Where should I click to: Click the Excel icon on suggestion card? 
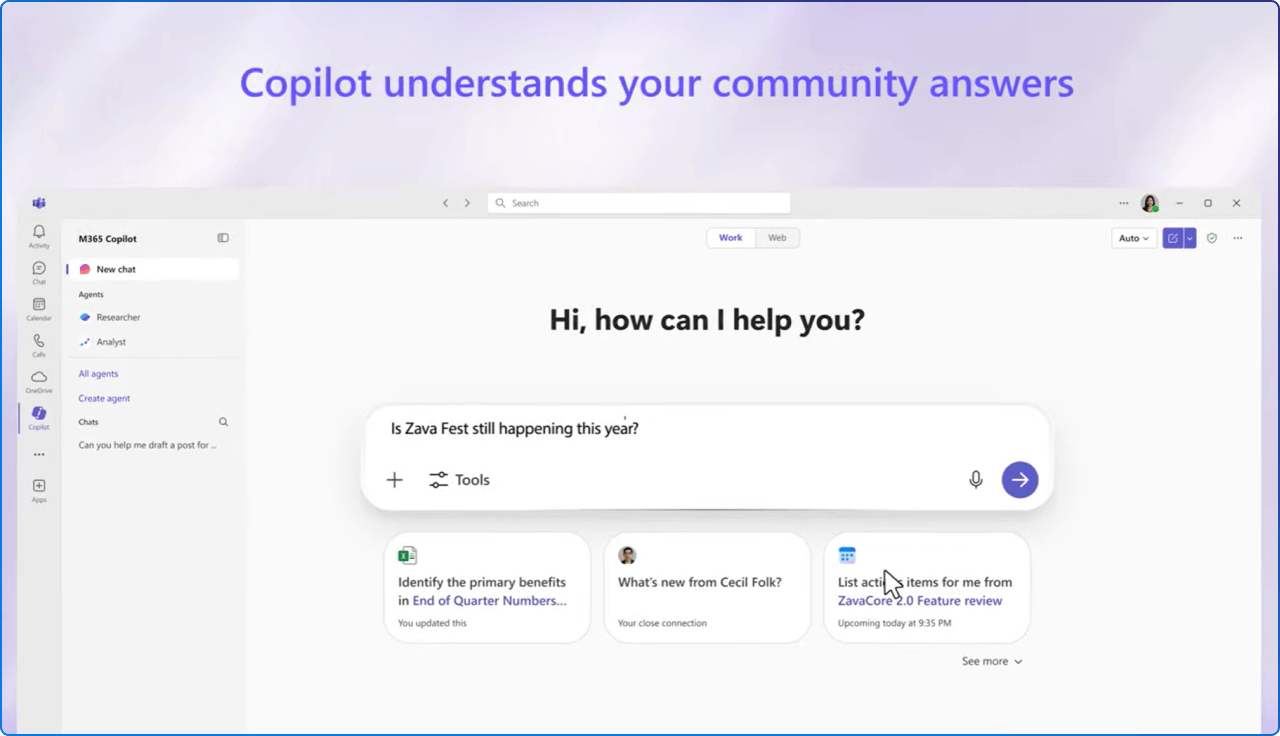[x=407, y=556]
